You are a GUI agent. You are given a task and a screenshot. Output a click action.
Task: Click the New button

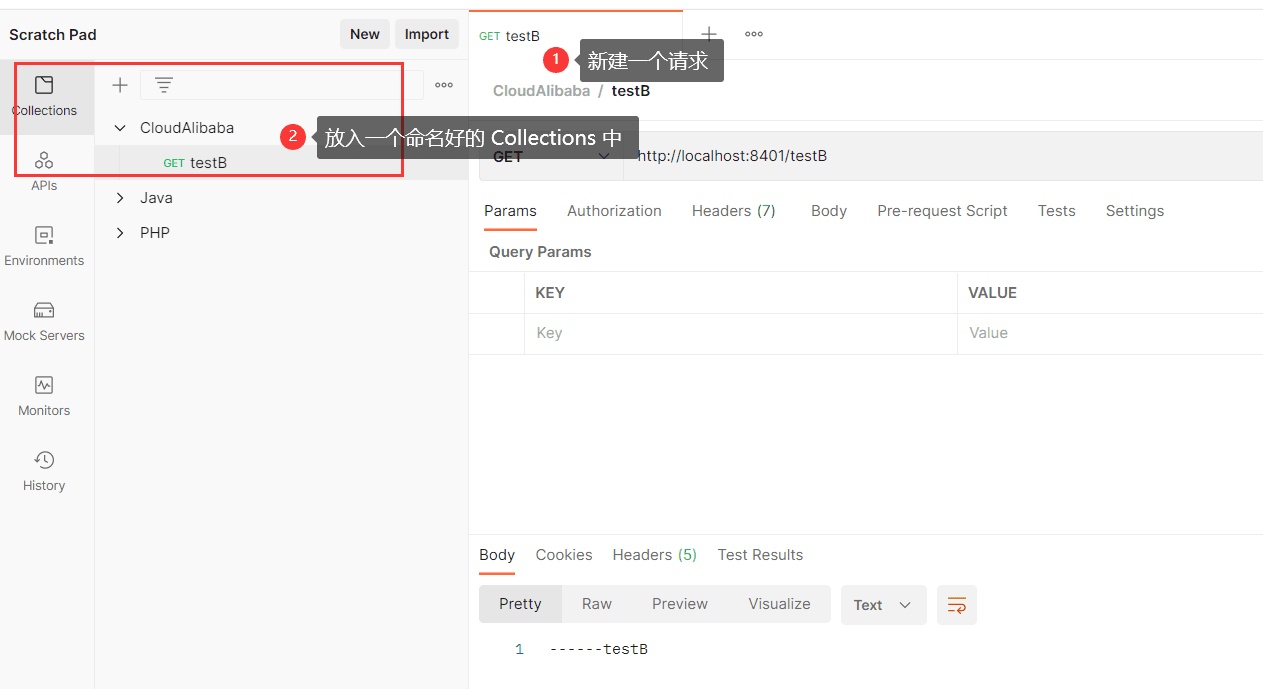364,34
